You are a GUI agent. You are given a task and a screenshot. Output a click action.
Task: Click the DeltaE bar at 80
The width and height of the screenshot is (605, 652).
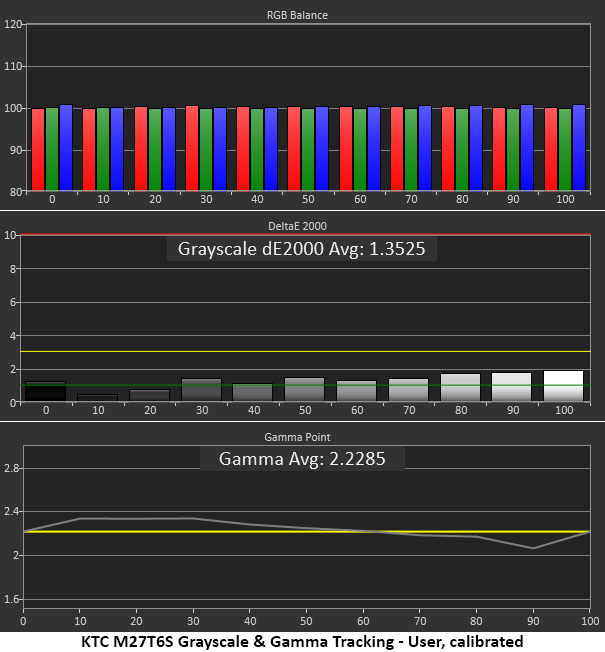[x=460, y=387]
